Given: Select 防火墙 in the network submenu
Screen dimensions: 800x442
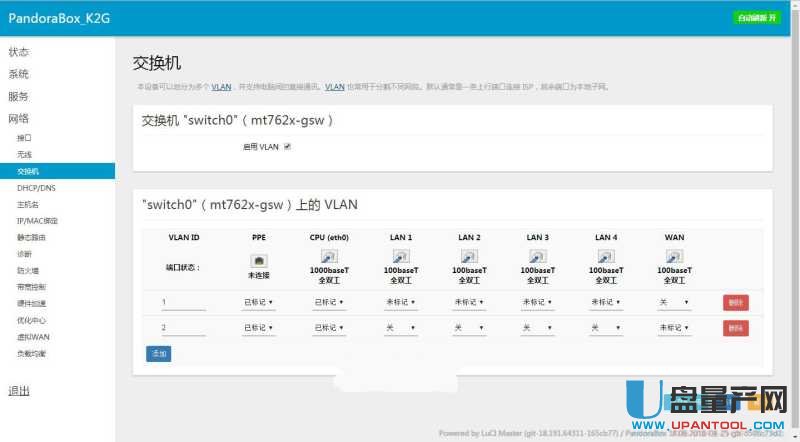Looking at the screenshot, I should 28,270.
